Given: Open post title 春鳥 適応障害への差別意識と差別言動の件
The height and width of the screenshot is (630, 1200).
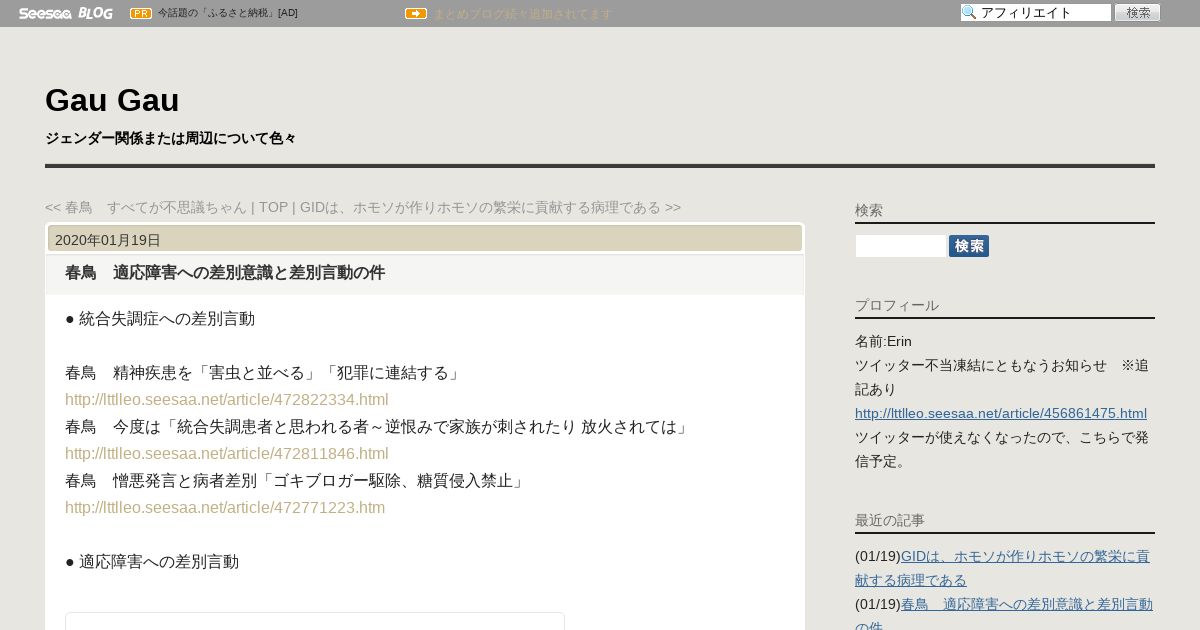Looking at the screenshot, I should click(x=225, y=273).
